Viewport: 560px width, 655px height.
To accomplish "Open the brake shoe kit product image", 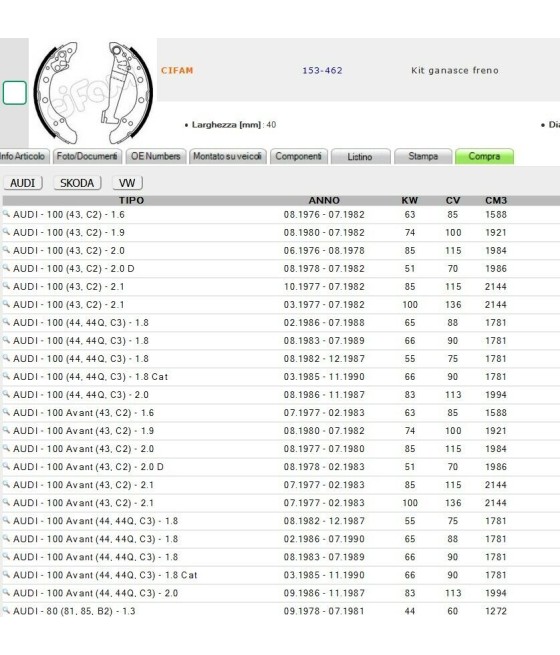I will click(x=93, y=93).
